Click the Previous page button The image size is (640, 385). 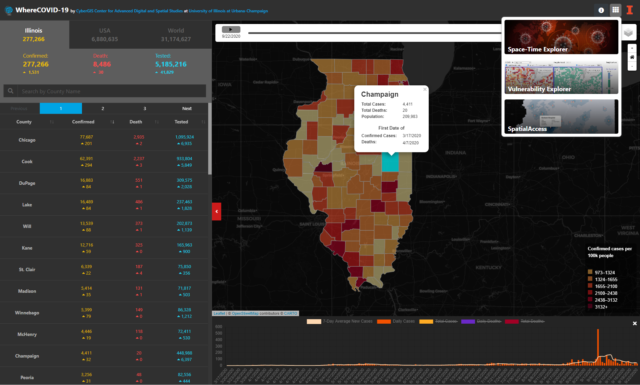[x=19, y=108]
